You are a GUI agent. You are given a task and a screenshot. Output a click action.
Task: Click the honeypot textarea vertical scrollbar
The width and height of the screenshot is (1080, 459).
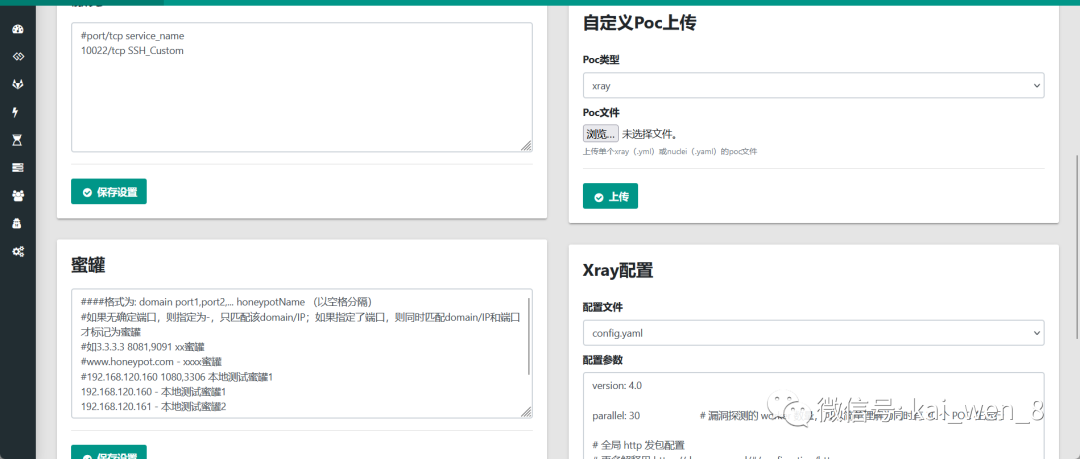coord(528,336)
